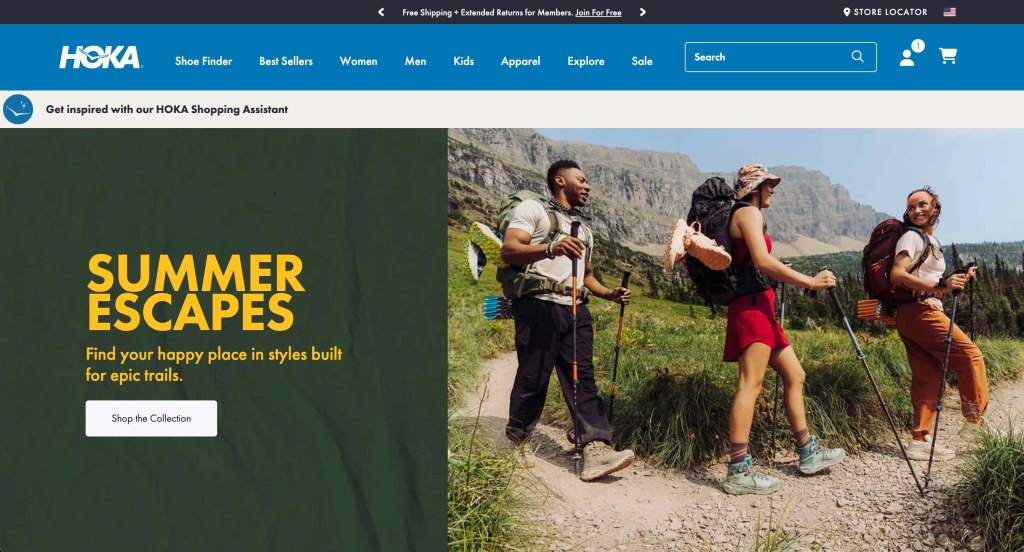This screenshot has height=552, width=1024.
Task: Expand the Apparel menu
Action: tap(520, 61)
